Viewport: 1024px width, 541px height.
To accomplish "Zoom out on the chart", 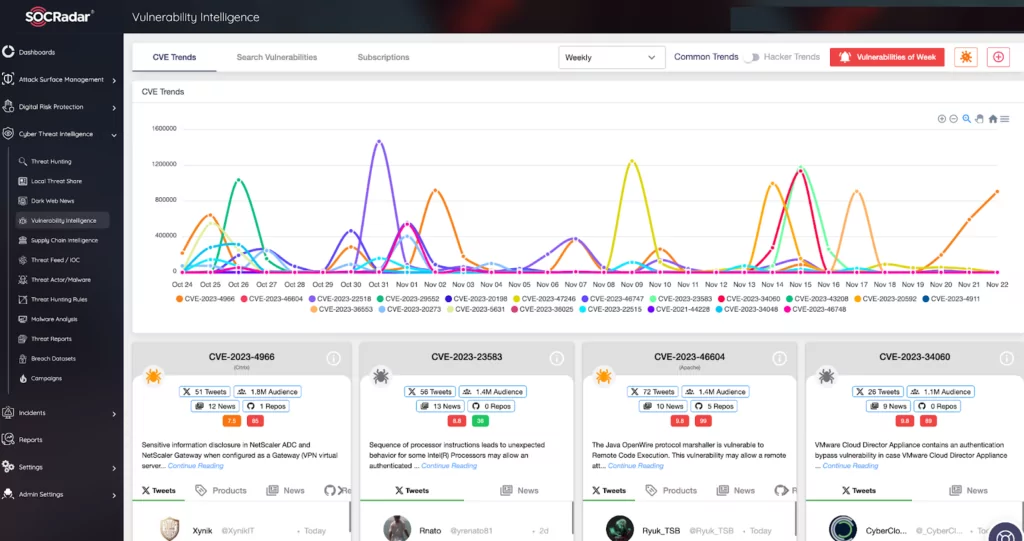I will 953,119.
